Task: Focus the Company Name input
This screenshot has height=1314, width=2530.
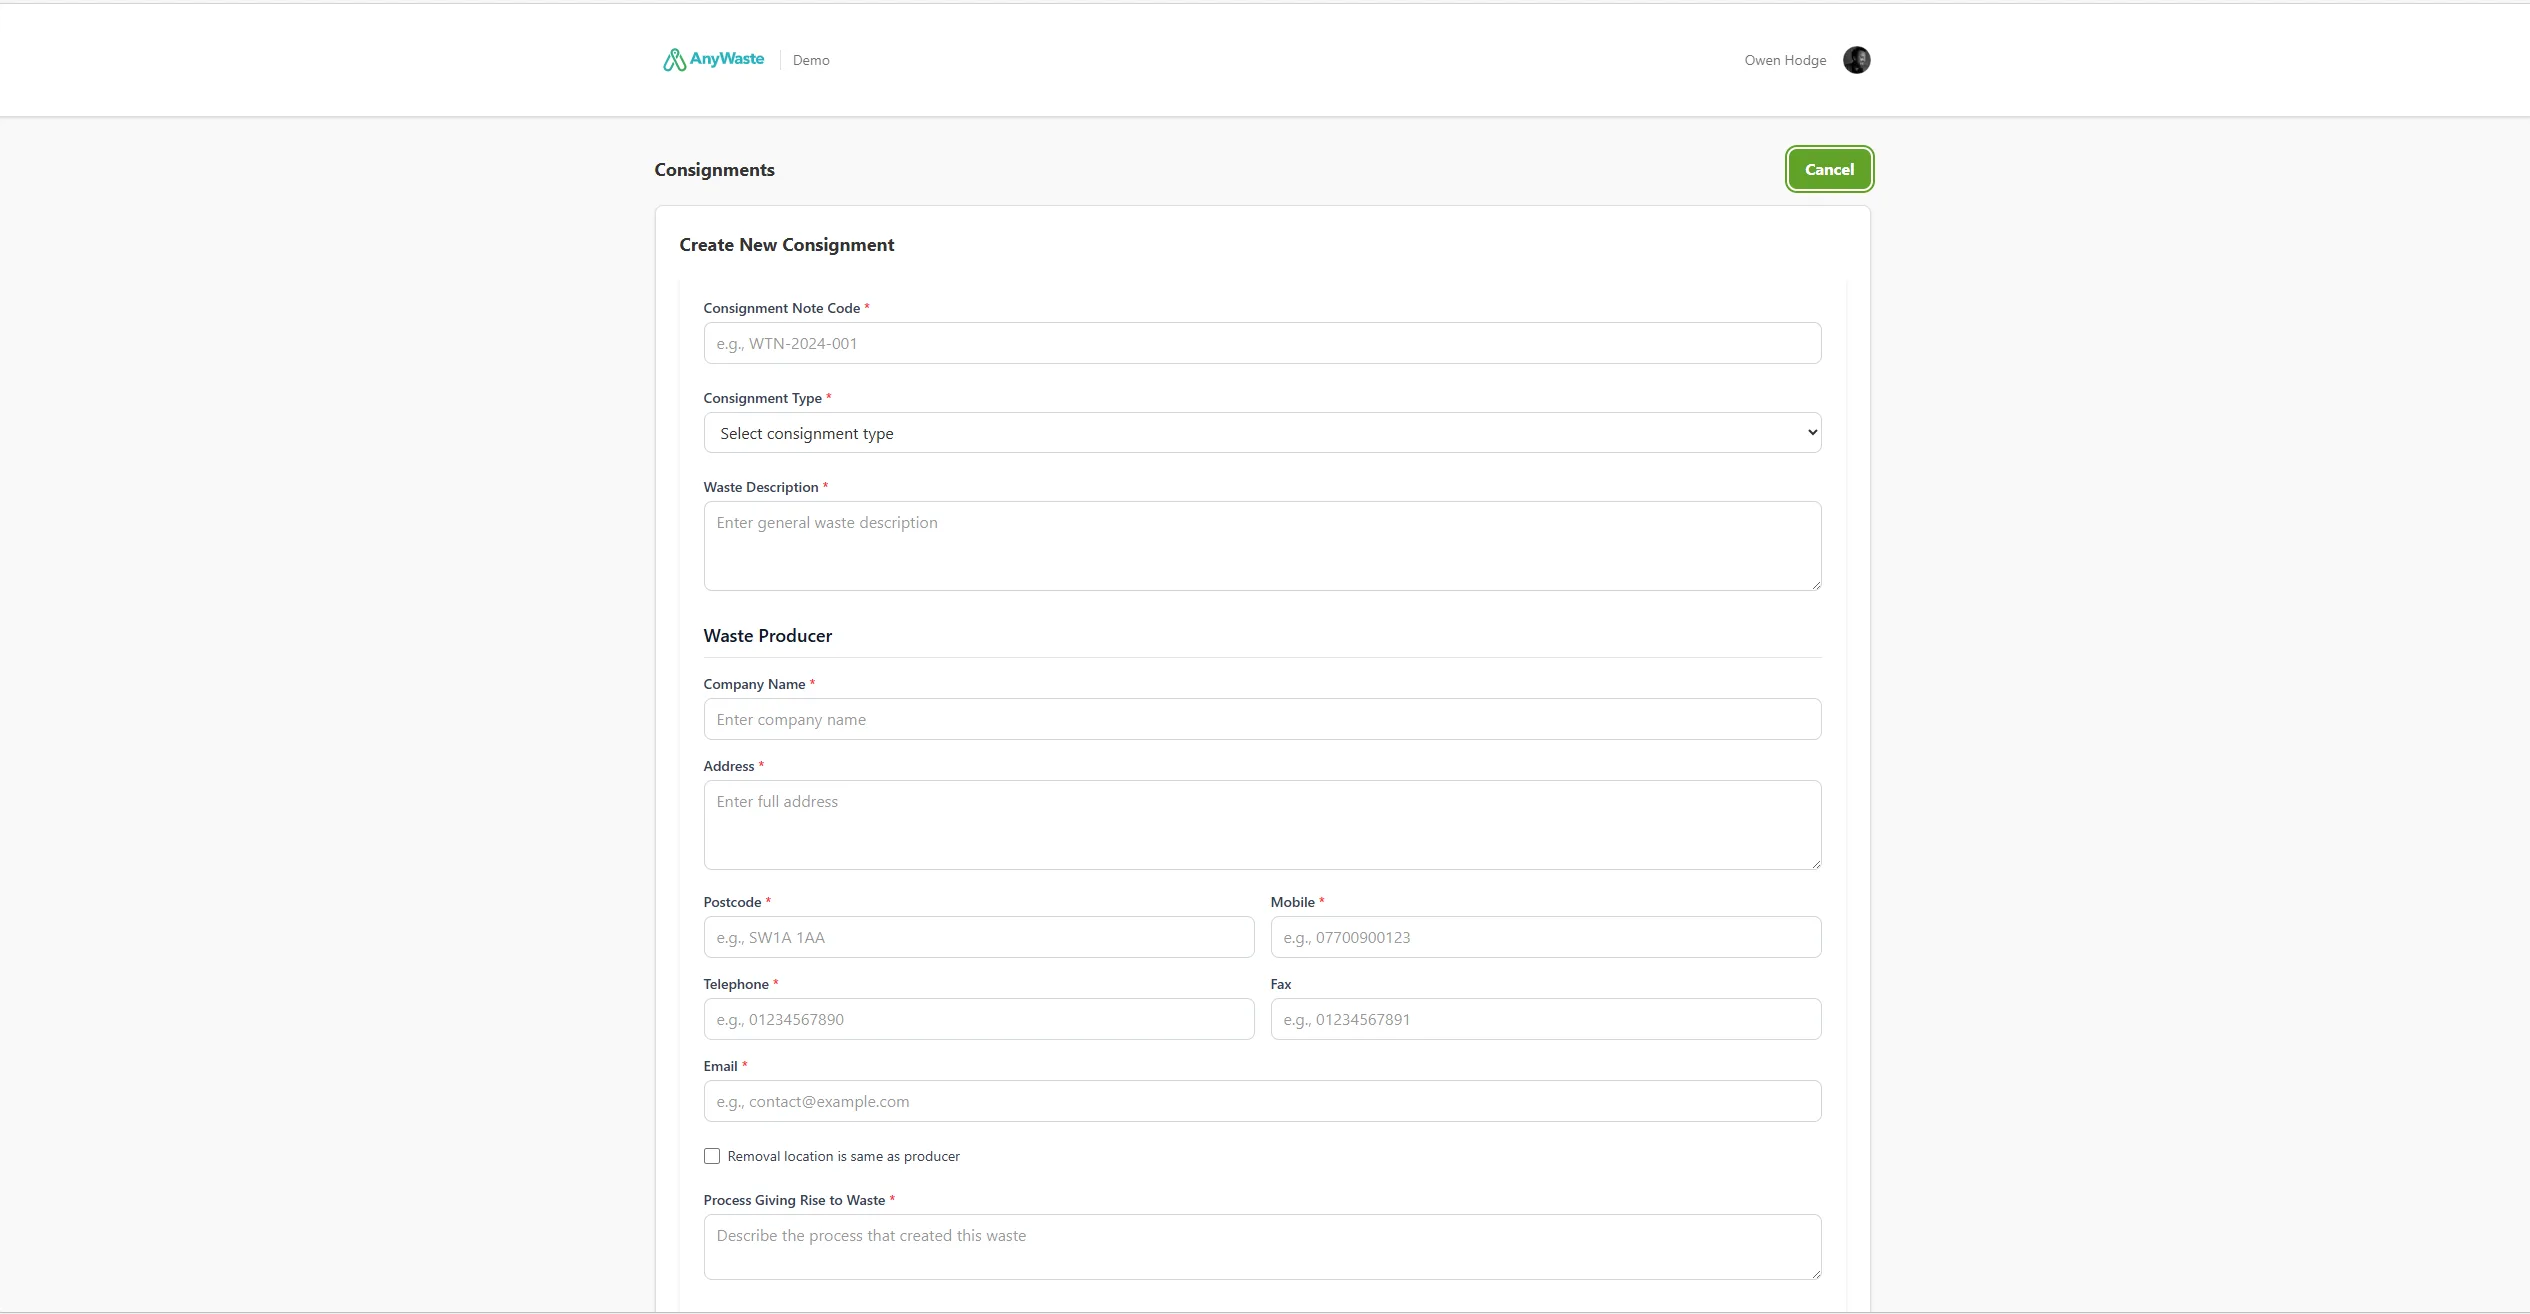Action: click(x=1262, y=719)
